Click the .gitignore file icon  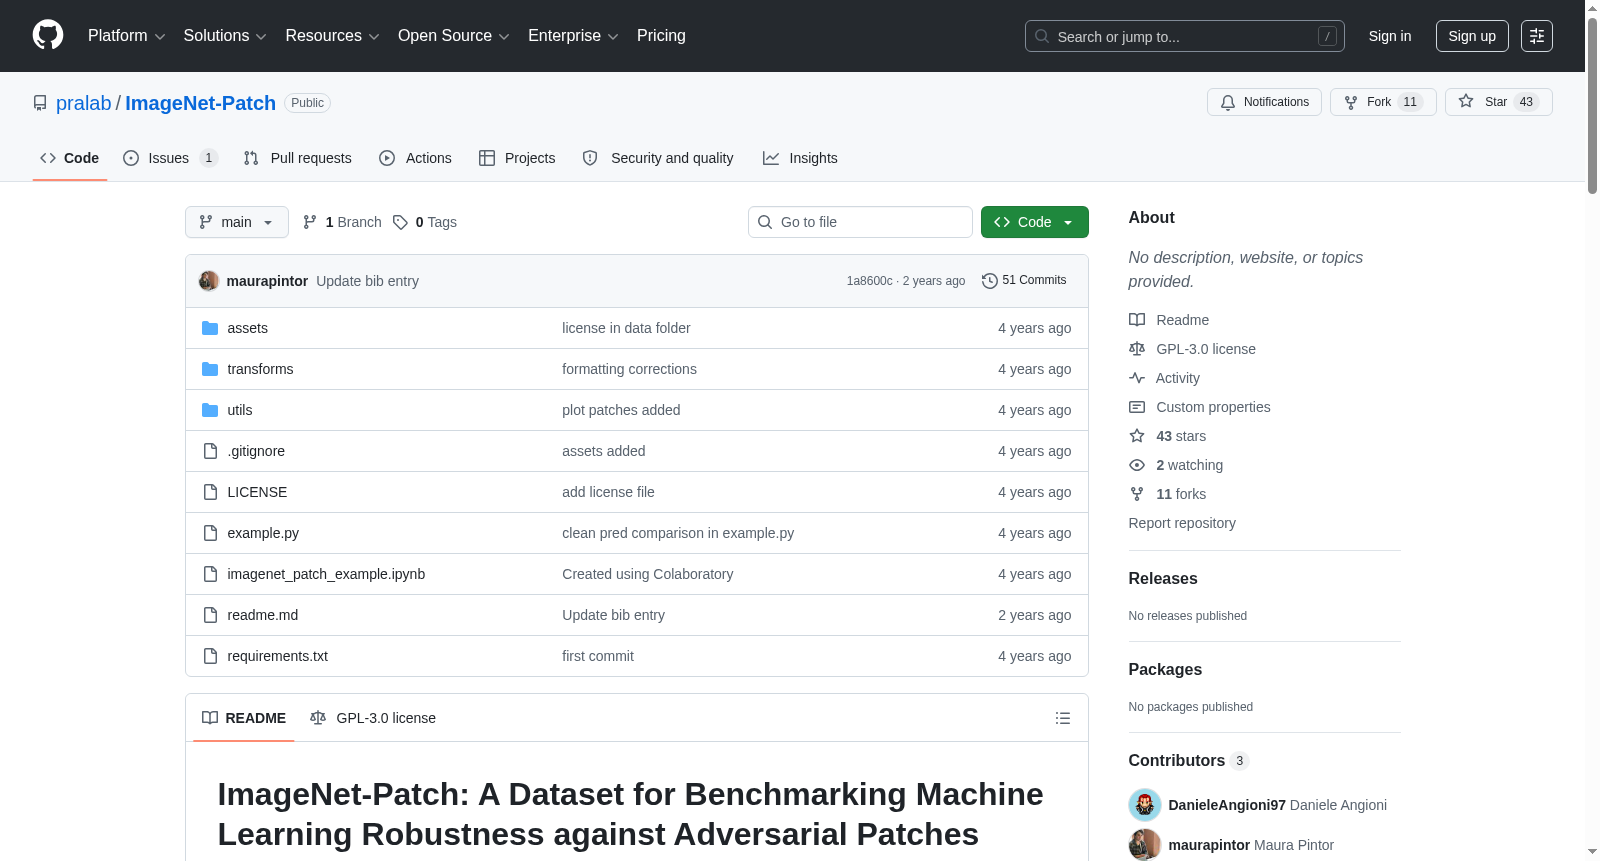[210, 451]
